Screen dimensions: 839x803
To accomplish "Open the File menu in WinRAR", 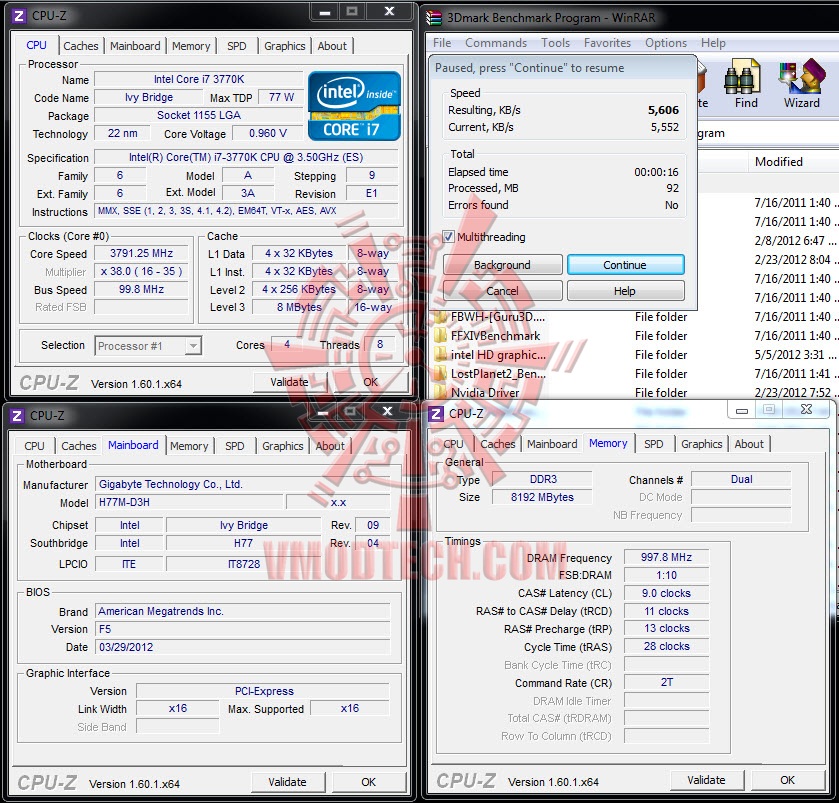I will pos(442,43).
